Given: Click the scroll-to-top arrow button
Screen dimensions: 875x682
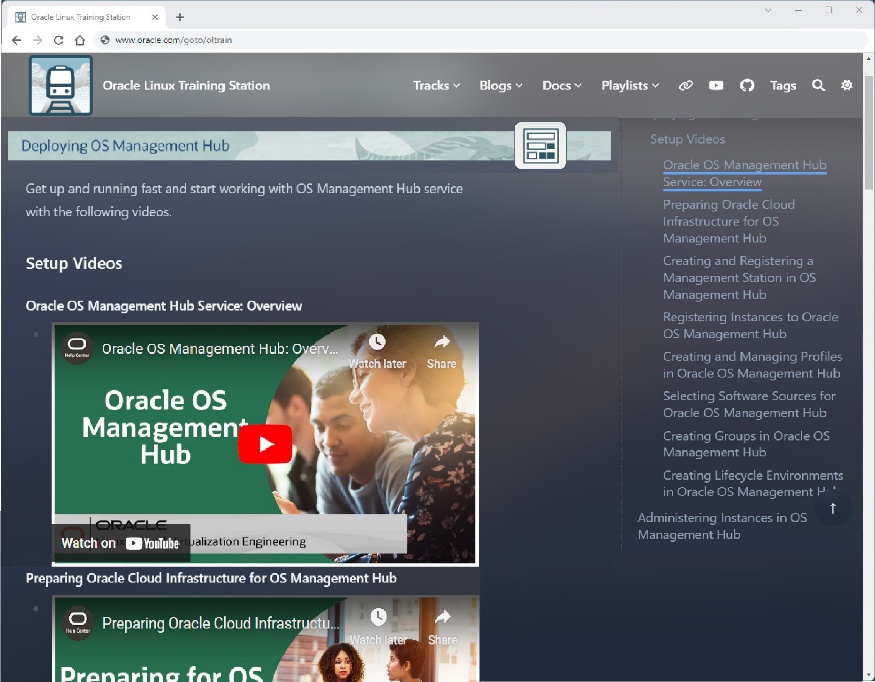Looking at the screenshot, I should tap(833, 508).
